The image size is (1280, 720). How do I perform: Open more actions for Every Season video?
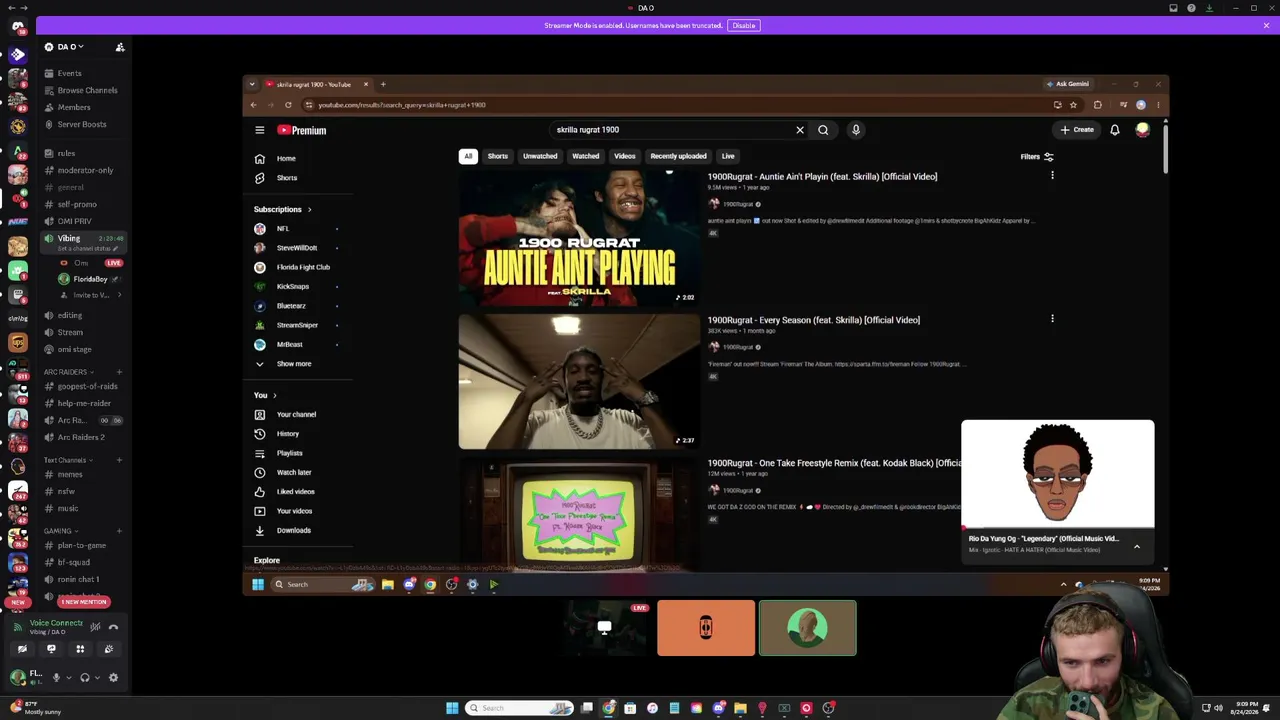[1052, 319]
